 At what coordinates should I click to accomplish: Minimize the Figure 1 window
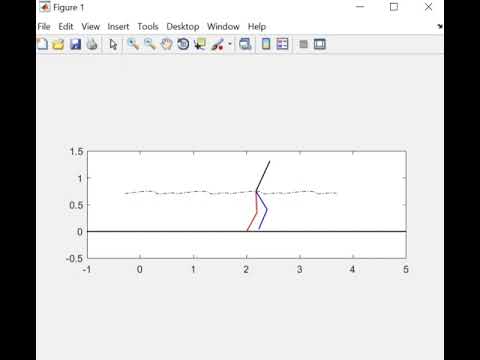pos(360,7)
